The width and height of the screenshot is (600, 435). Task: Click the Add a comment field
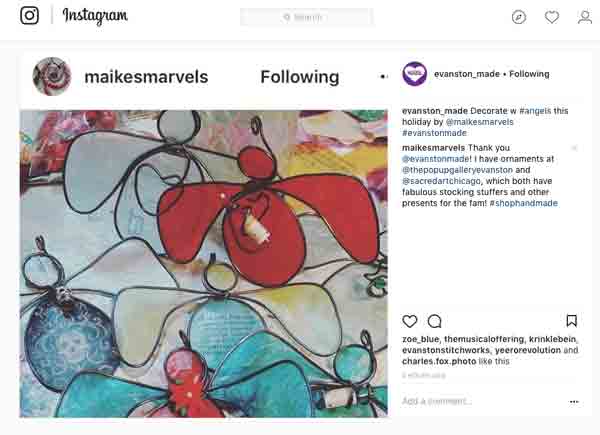click(x=480, y=401)
